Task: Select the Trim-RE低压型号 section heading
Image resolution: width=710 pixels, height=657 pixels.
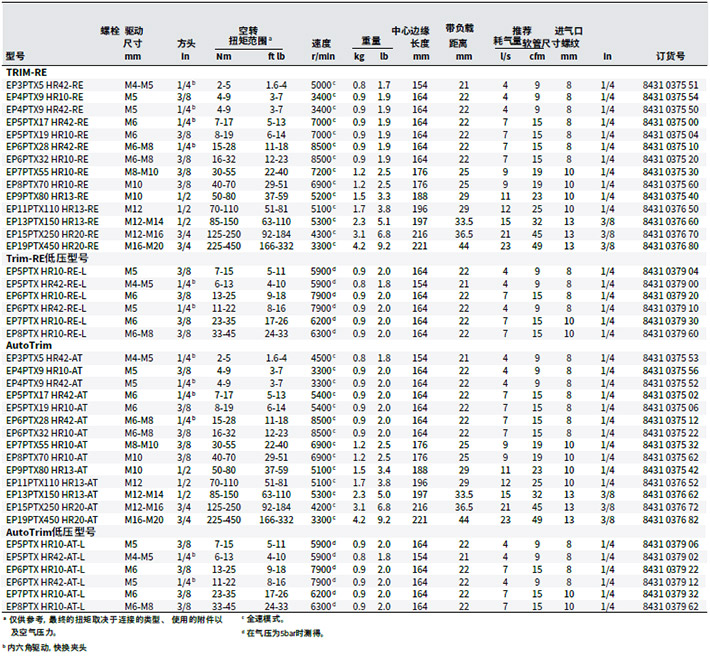Action: click(44, 259)
